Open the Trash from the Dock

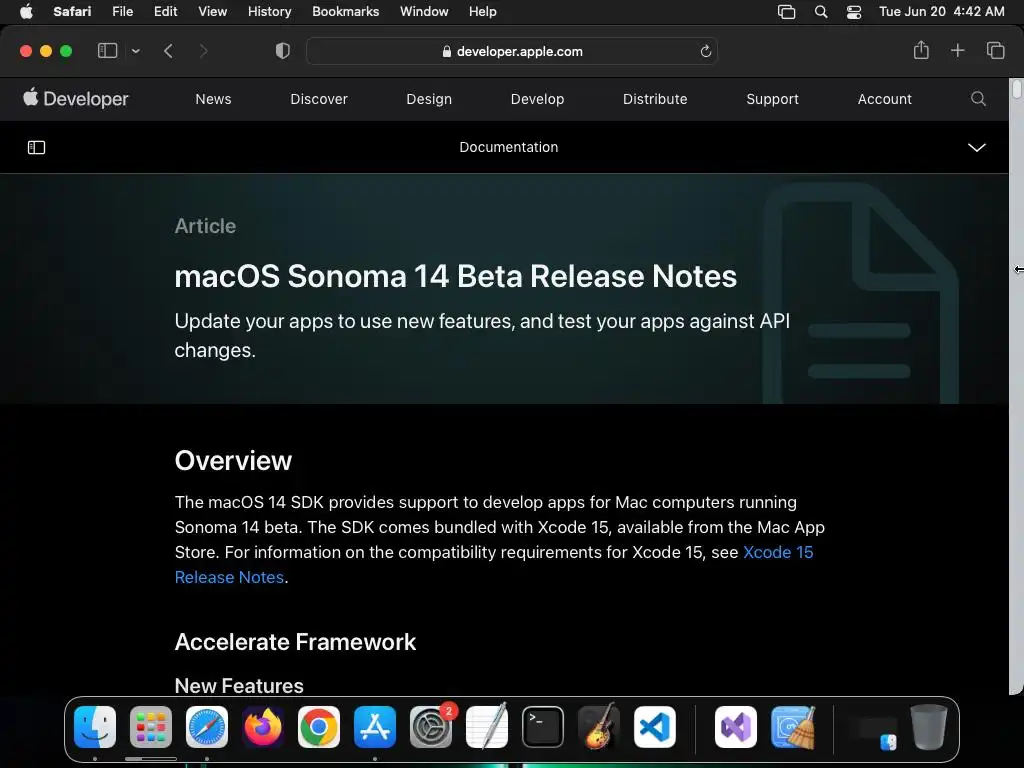(929, 727)
